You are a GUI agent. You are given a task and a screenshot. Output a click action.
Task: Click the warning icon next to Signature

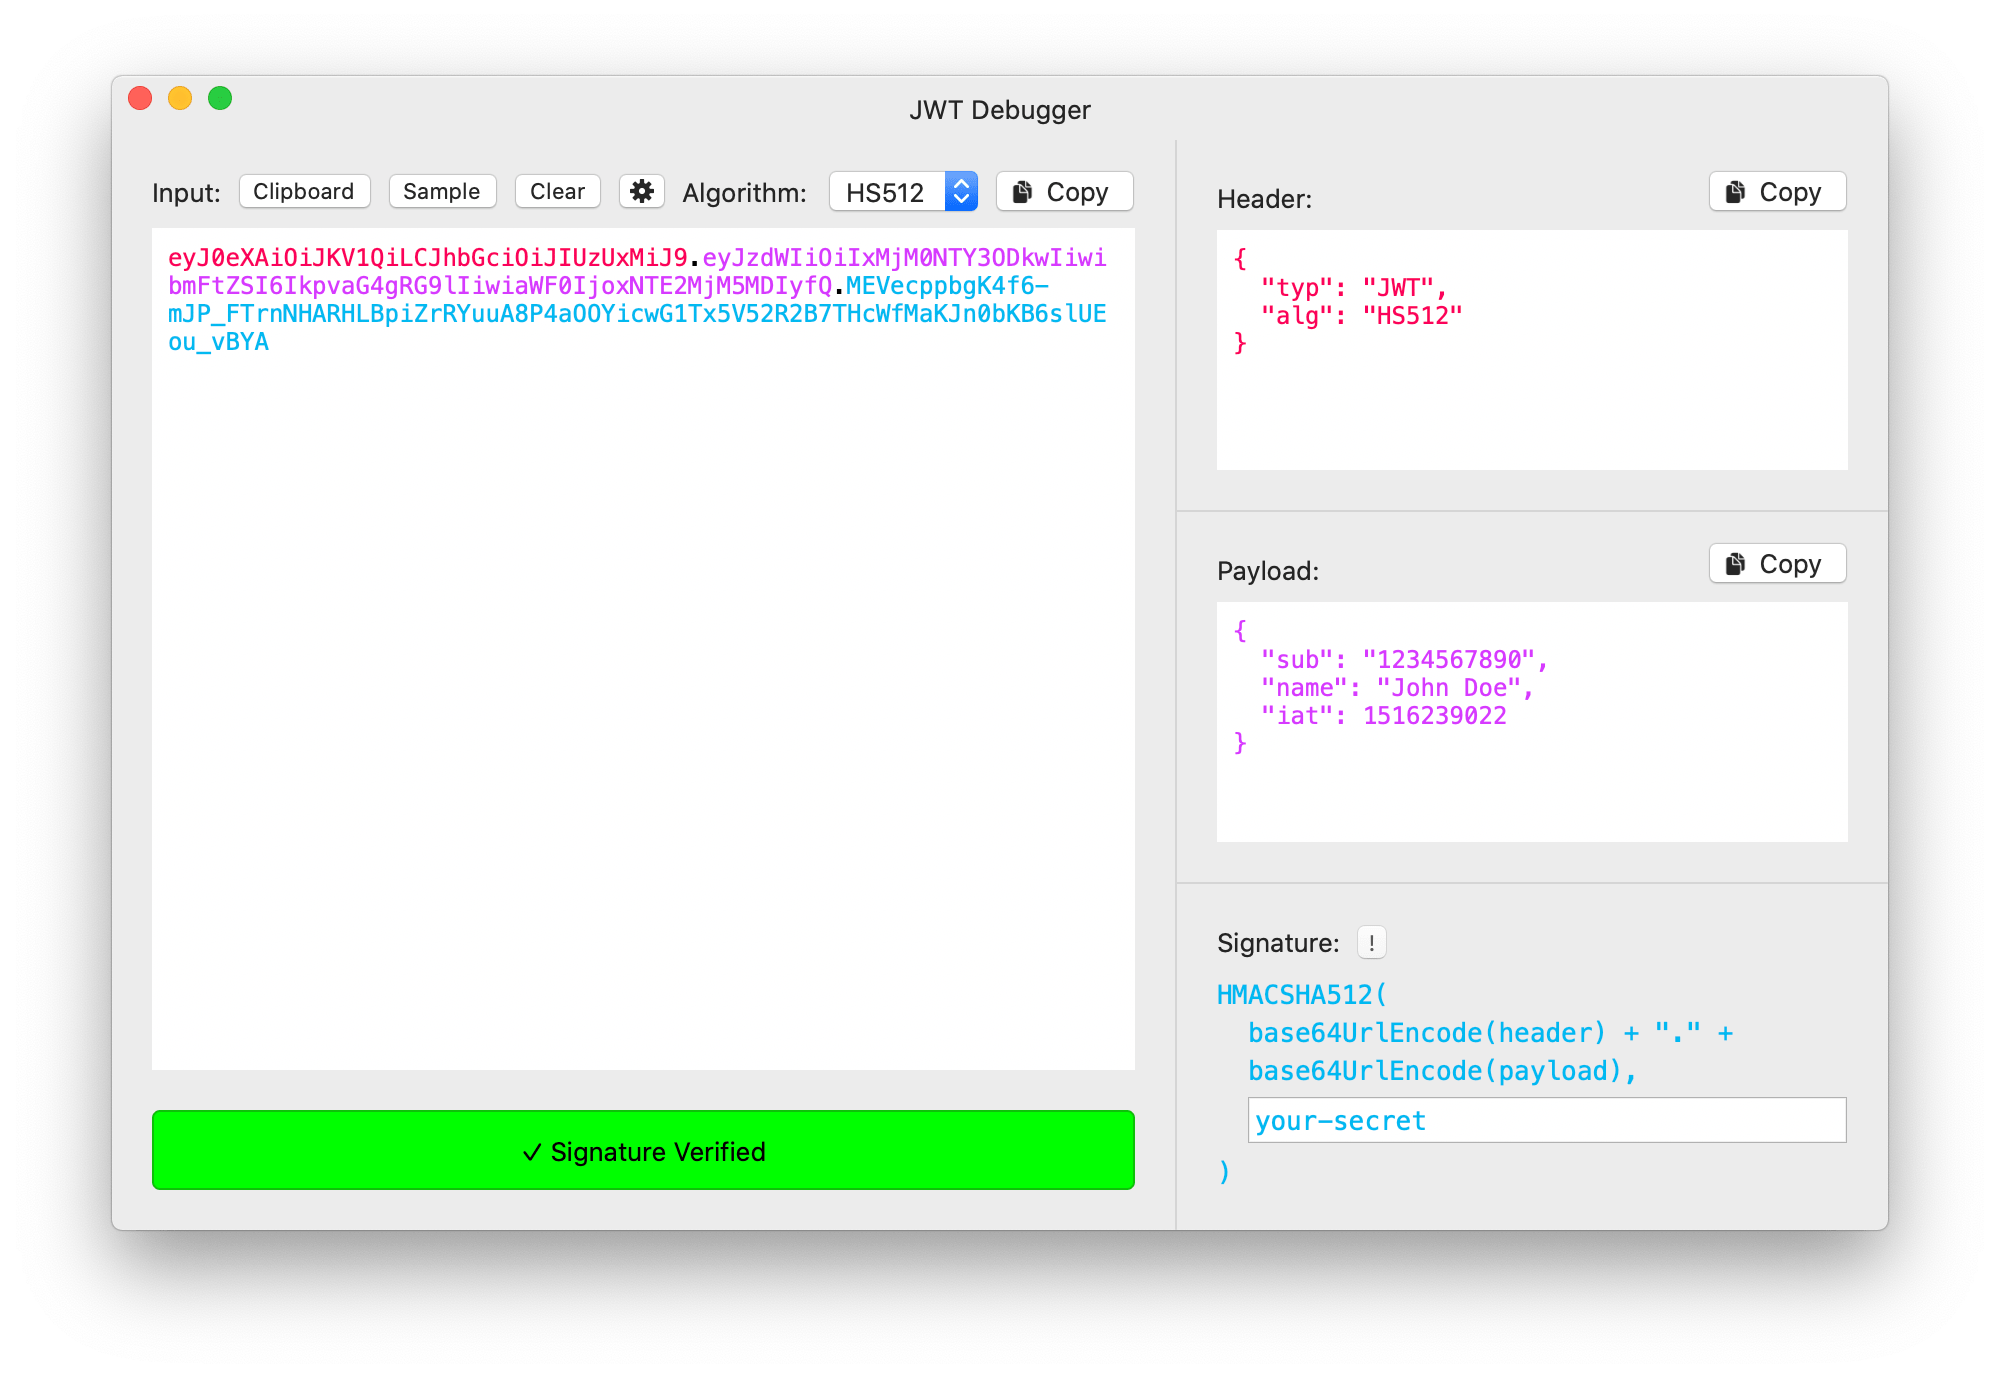coord(1371,941)
